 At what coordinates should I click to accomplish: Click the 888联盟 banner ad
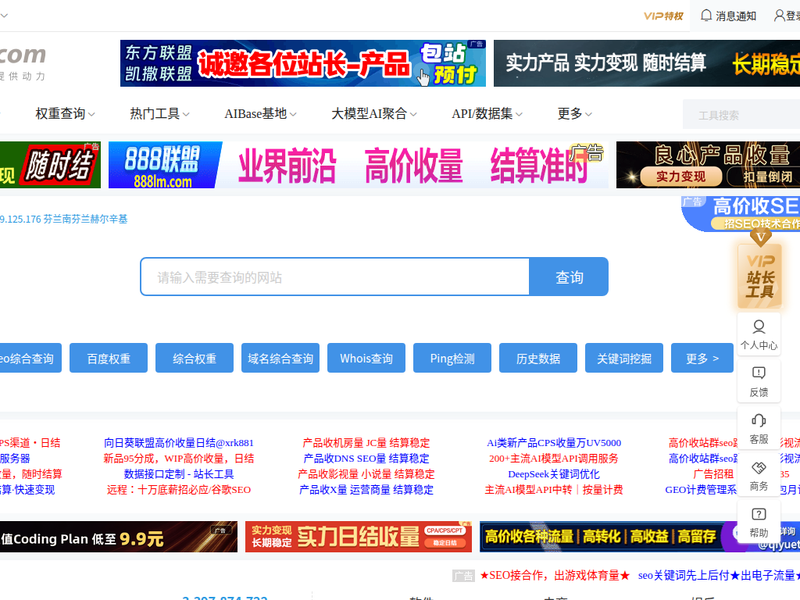pyautogui.click(x=358, y=165)
